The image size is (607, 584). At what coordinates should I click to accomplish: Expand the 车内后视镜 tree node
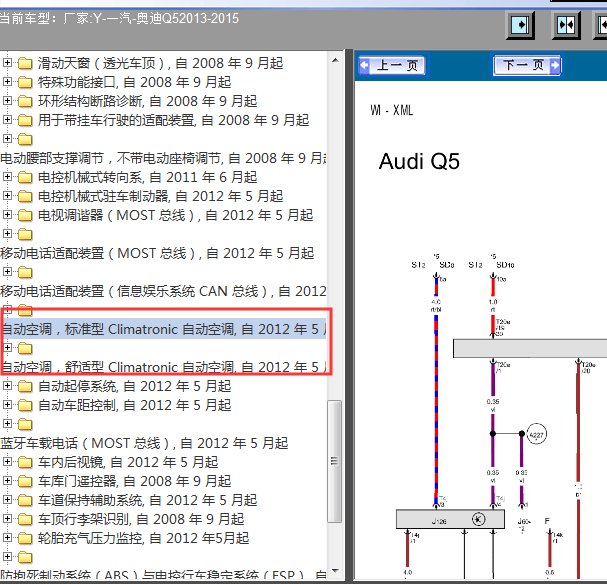click(x=7, y=461)
